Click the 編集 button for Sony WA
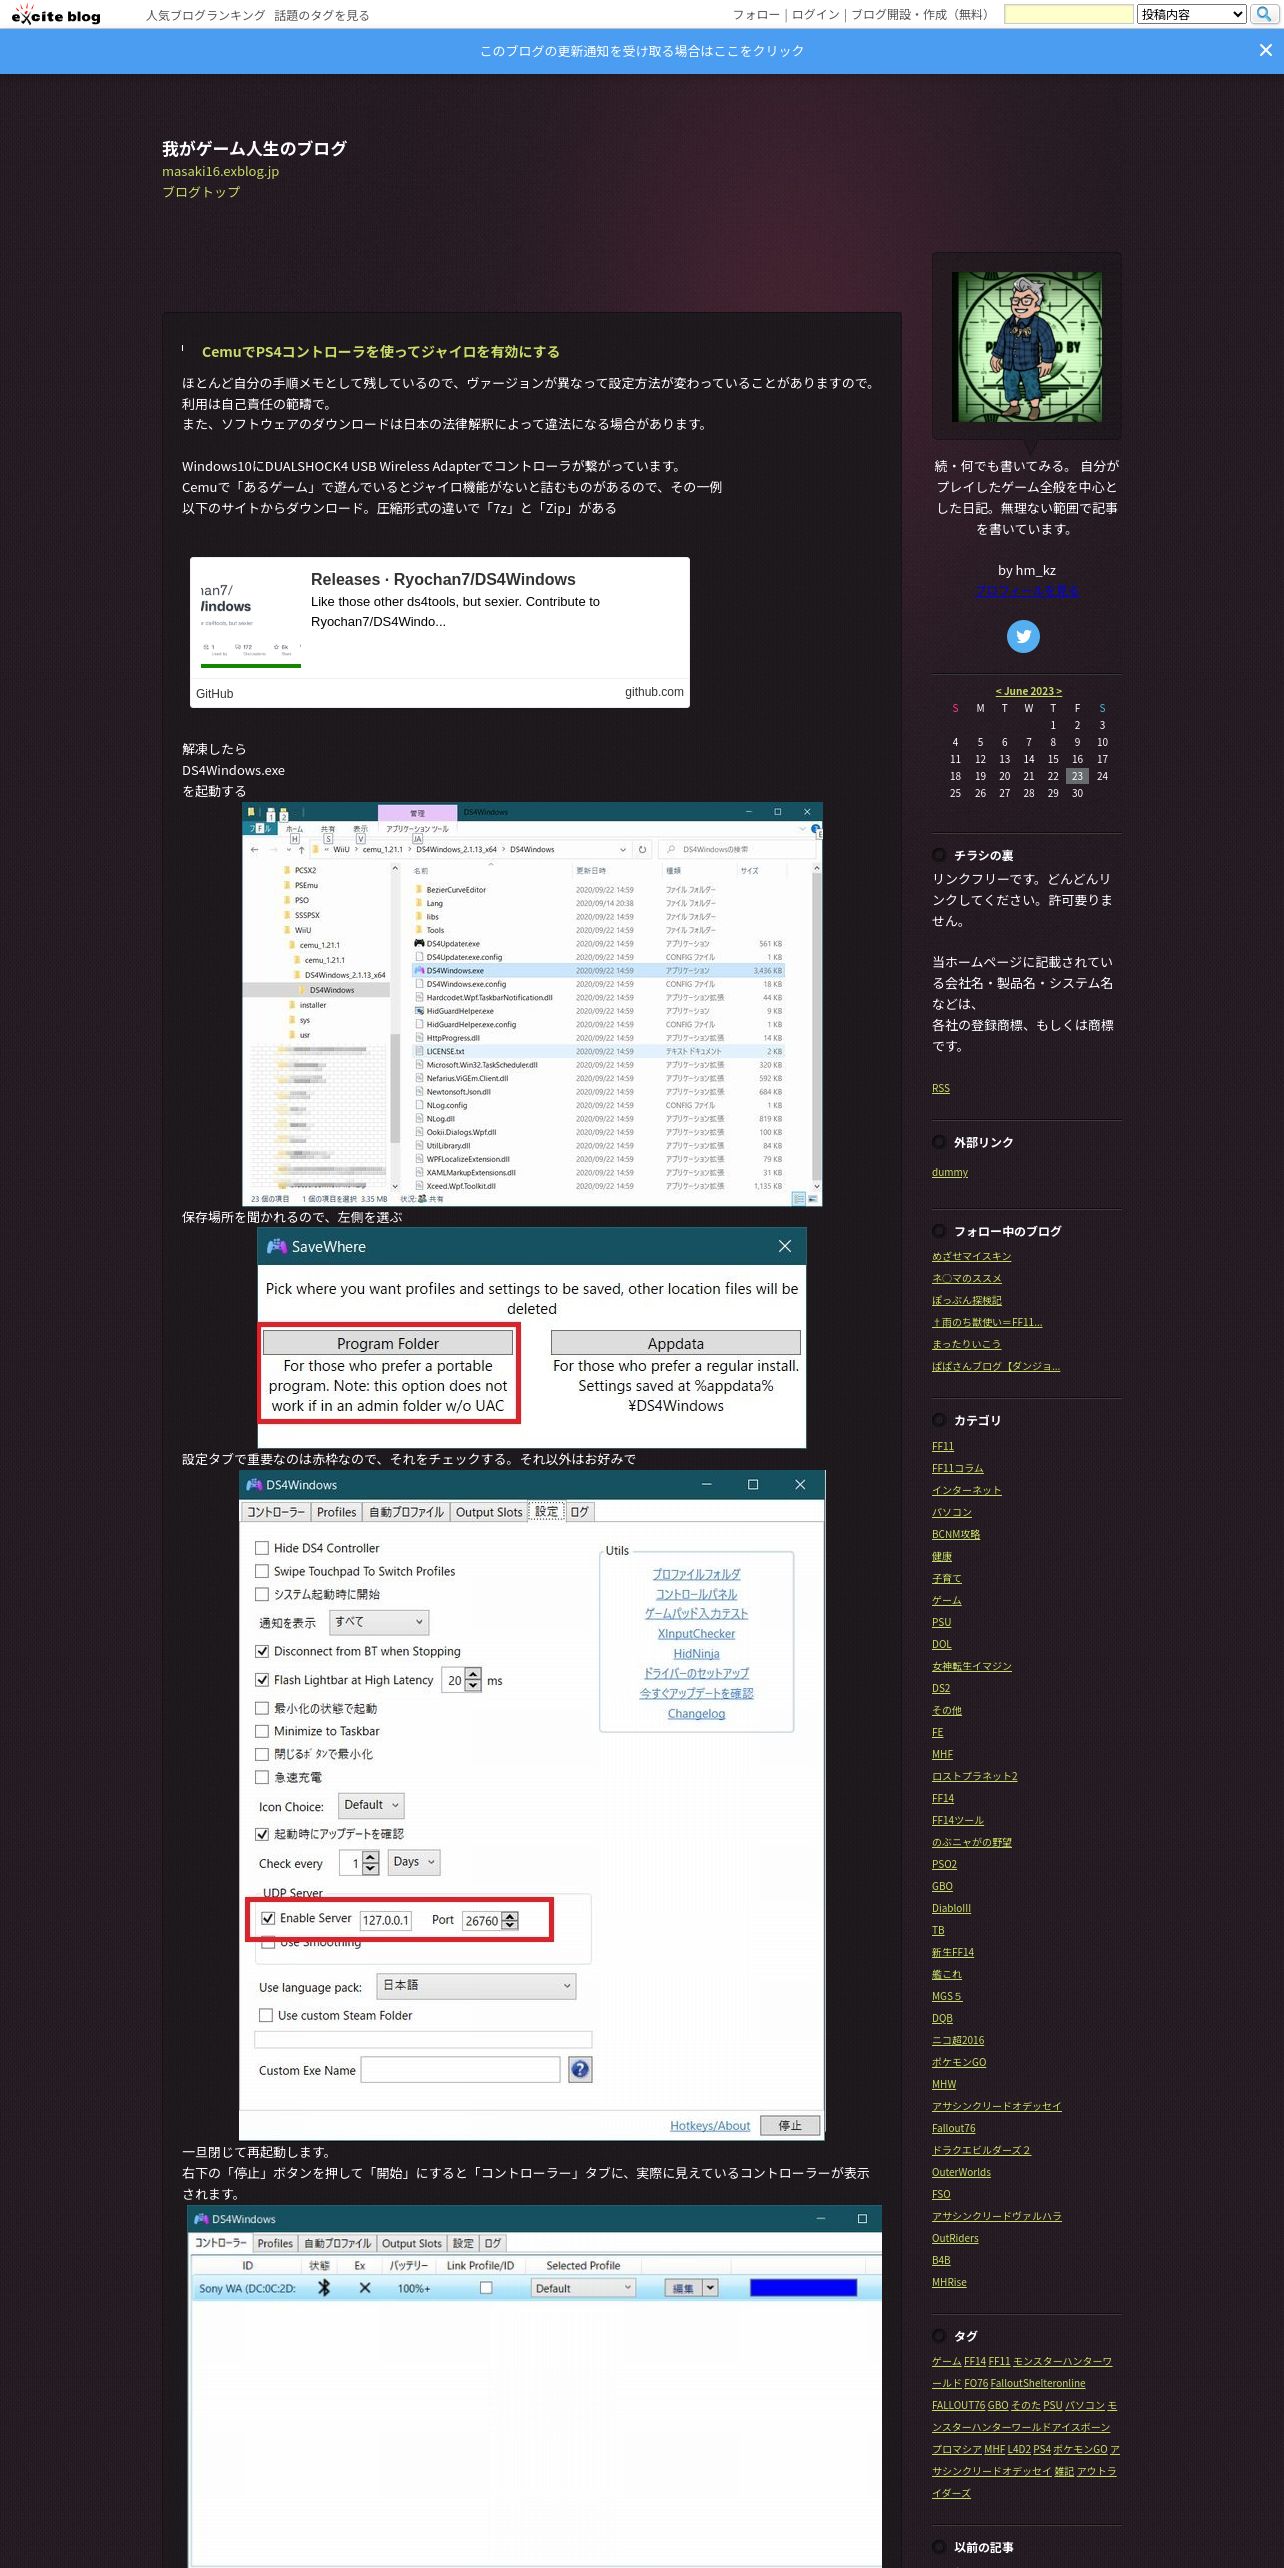This screenshot has width=1284, height=2568. pos(683,2288)
